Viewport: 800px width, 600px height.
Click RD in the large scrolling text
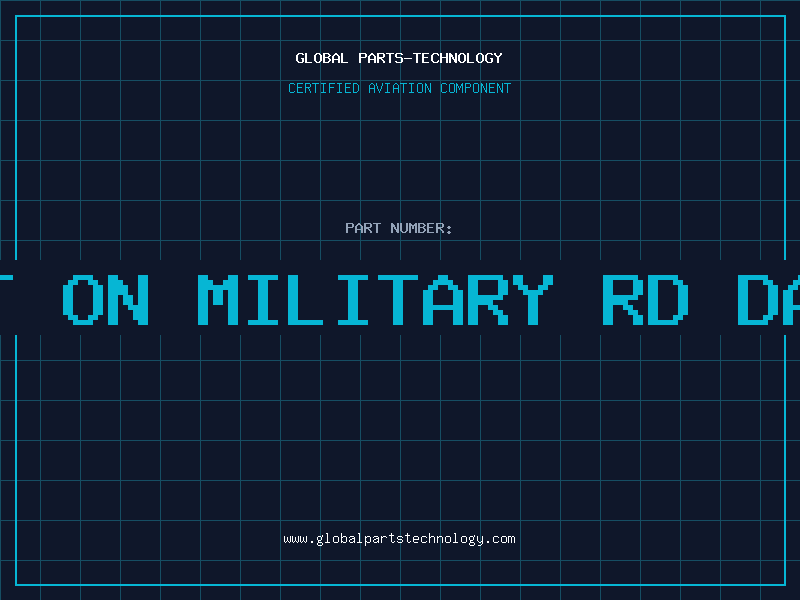coord(645,300)
